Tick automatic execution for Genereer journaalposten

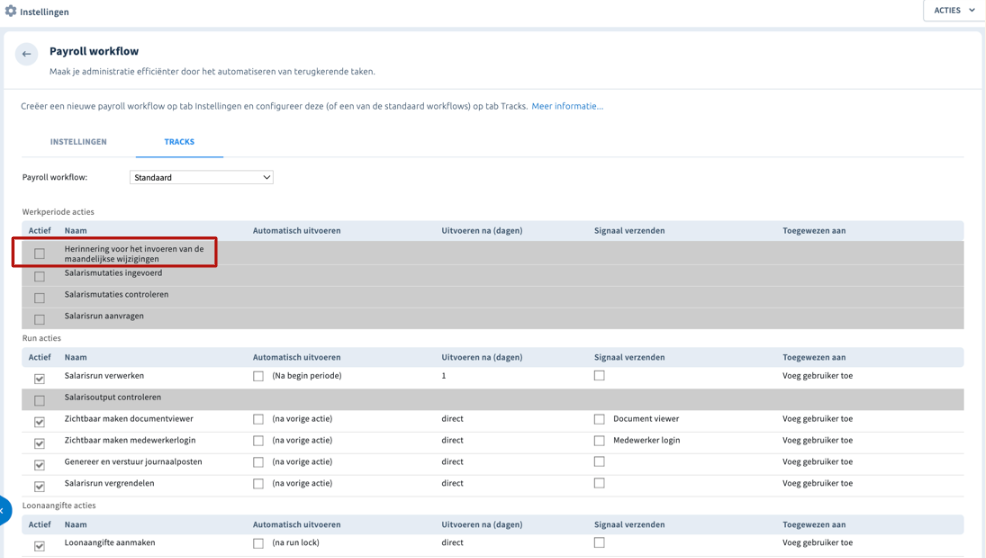tap(258, 462)
